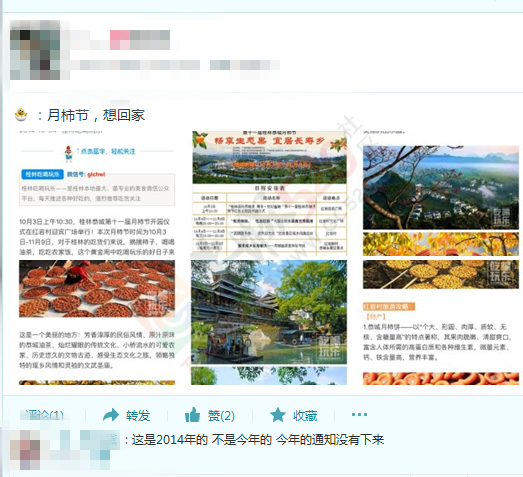
Task: Open the three-dots more options menu
Action: 359,415
